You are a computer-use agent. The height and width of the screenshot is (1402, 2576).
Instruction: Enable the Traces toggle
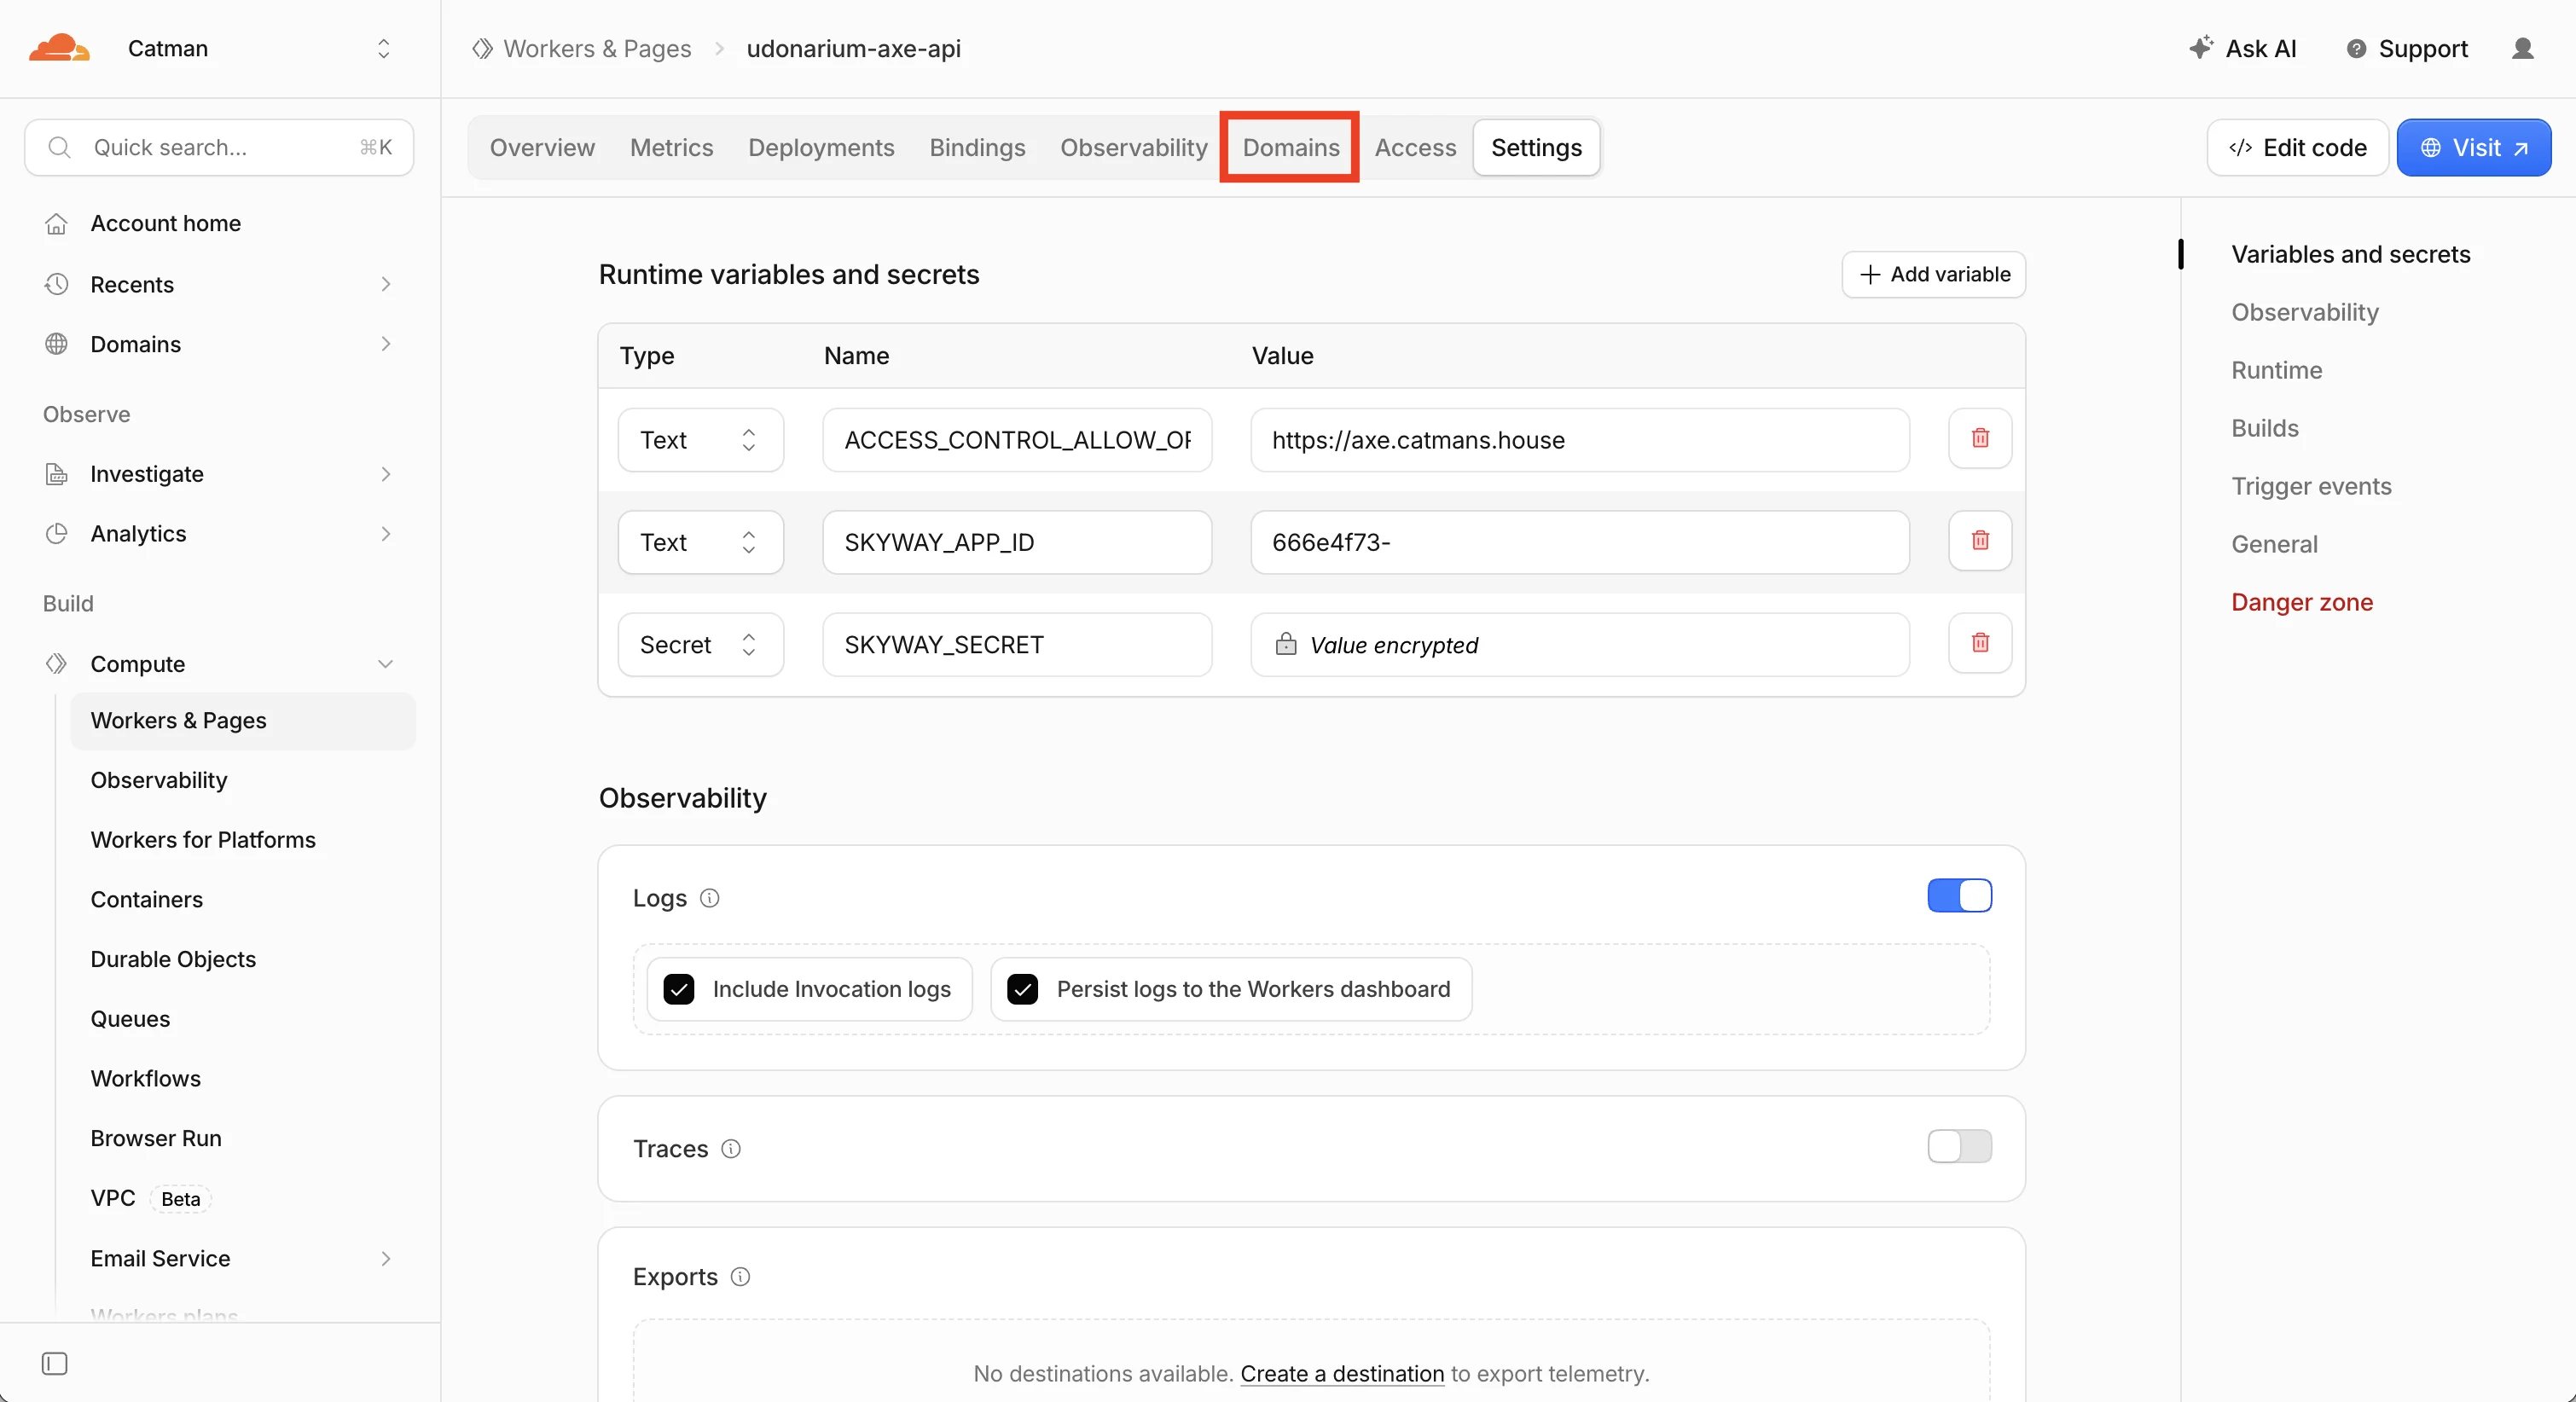click(1959, 1146)
